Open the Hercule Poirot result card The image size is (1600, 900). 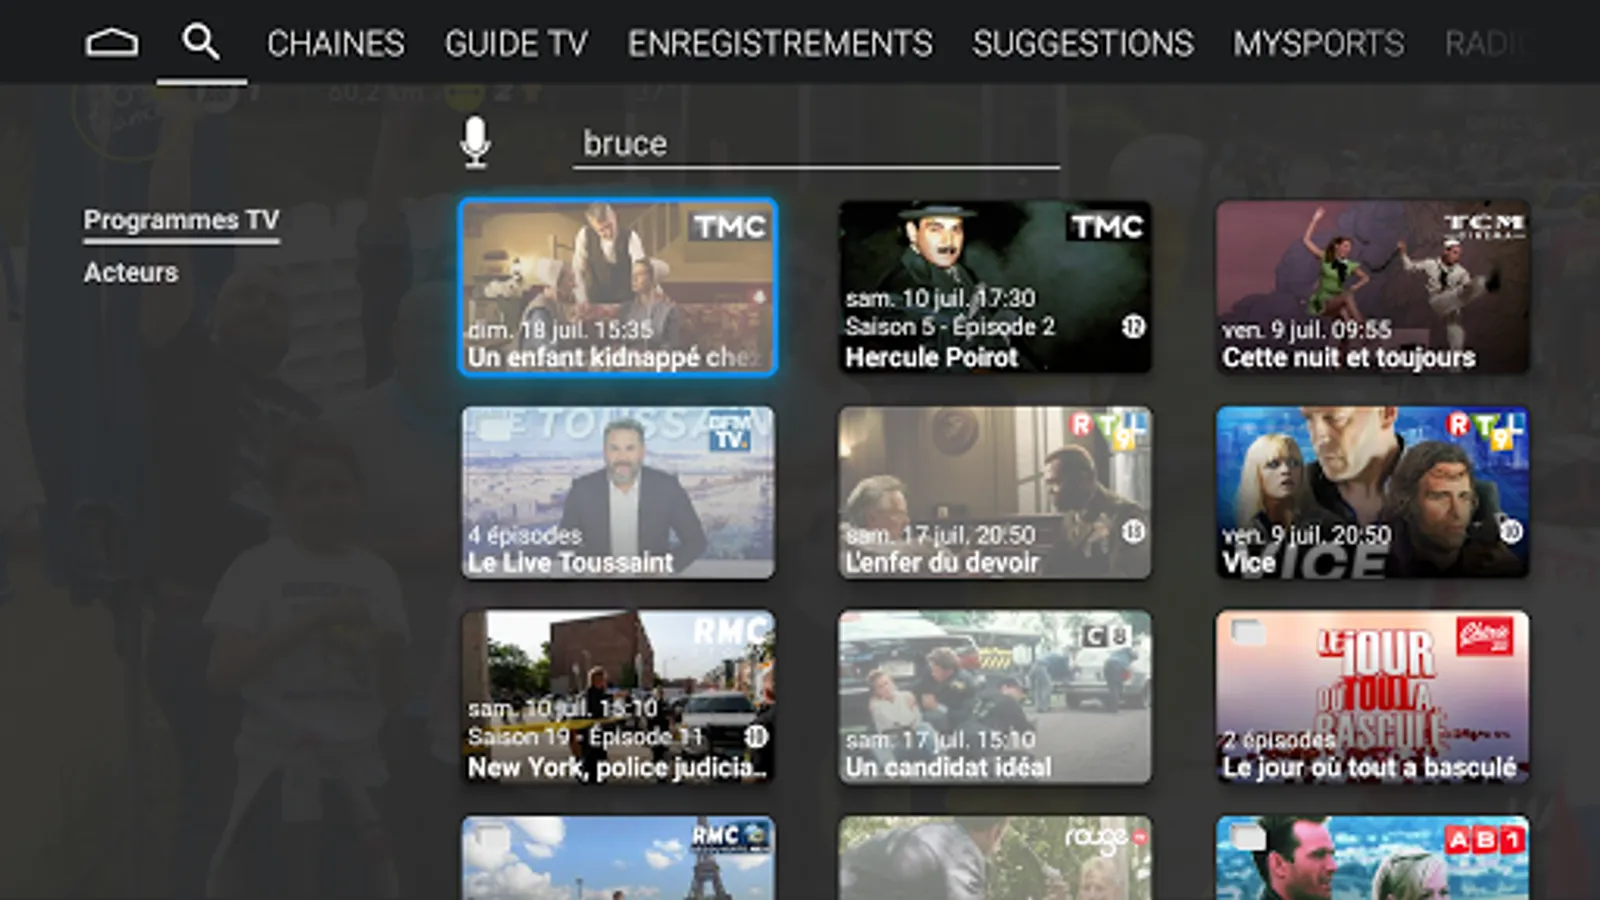point(995,288)
